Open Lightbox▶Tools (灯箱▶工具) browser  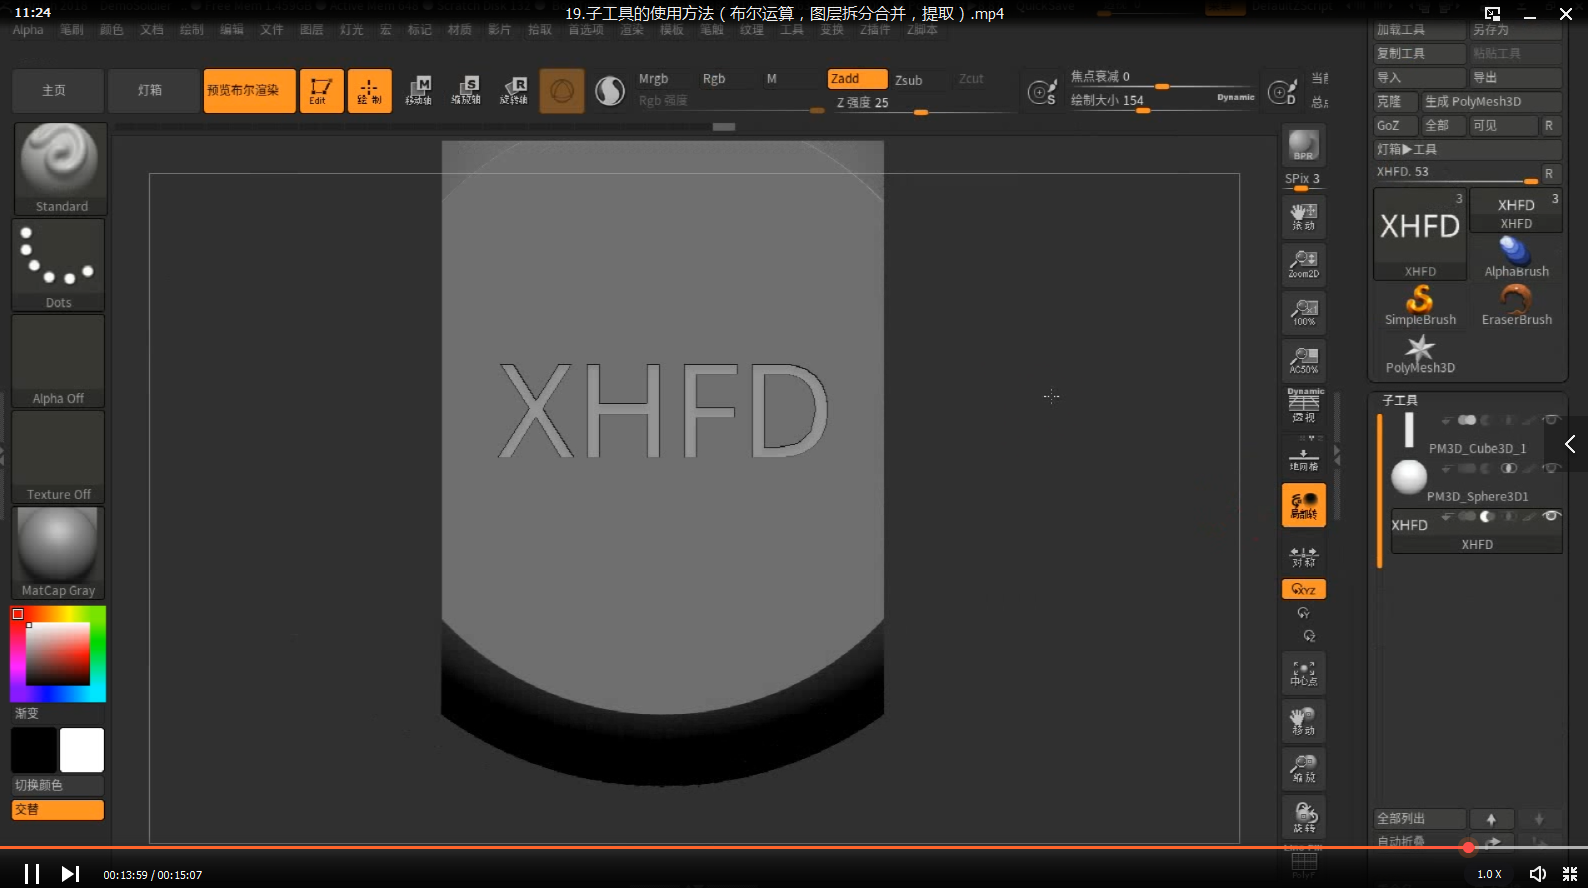pos(1468,150)
